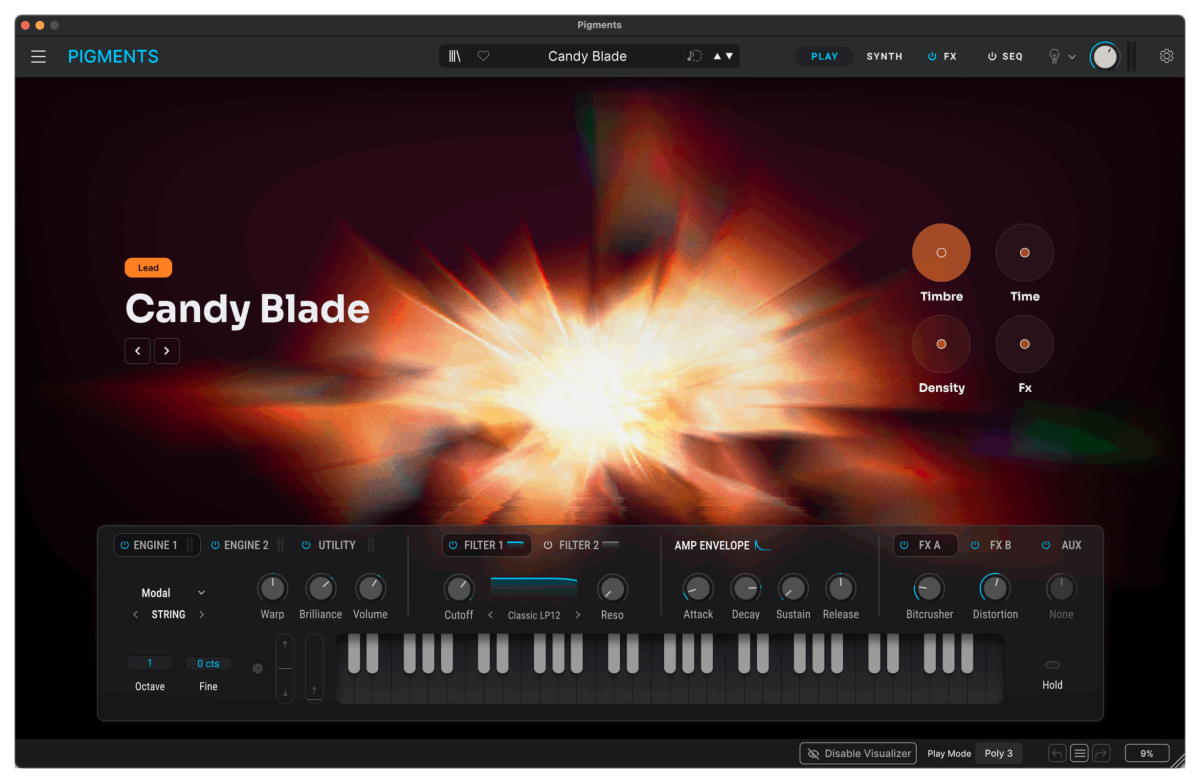Click the Time macro pad

click(x=1024, y=253)
